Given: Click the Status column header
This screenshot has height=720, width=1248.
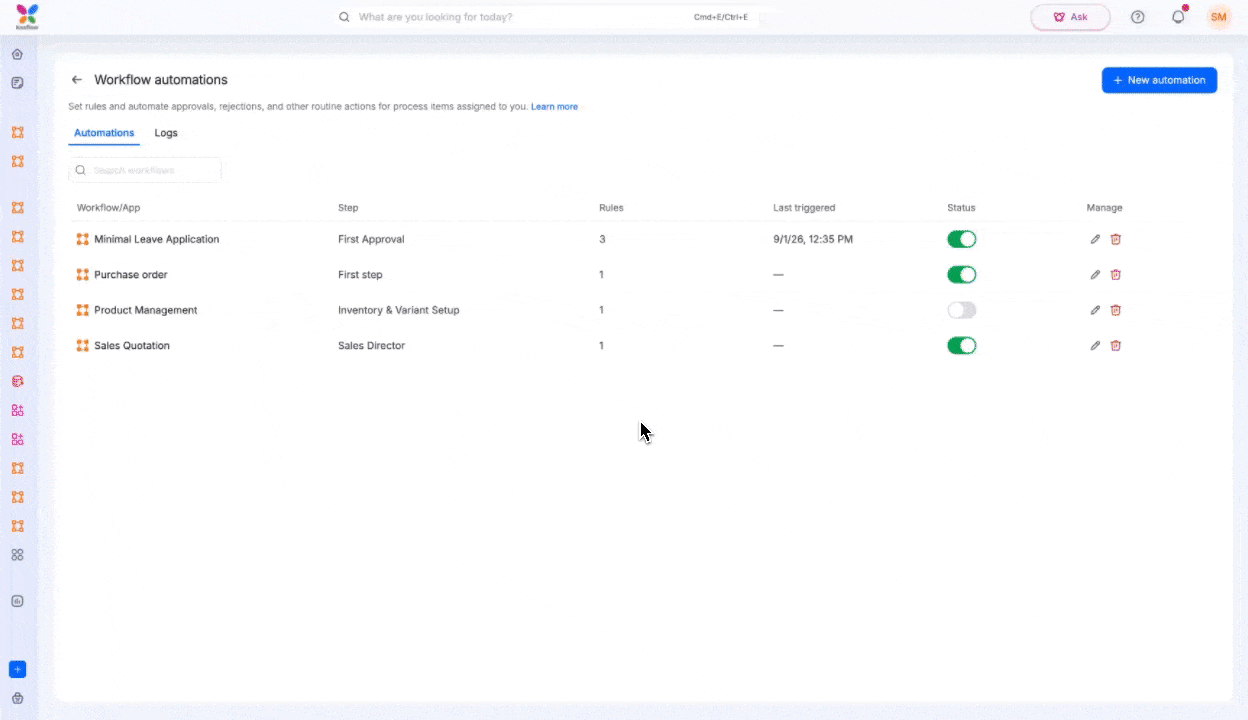Looking at the screenshot, I should coord(961,208).
